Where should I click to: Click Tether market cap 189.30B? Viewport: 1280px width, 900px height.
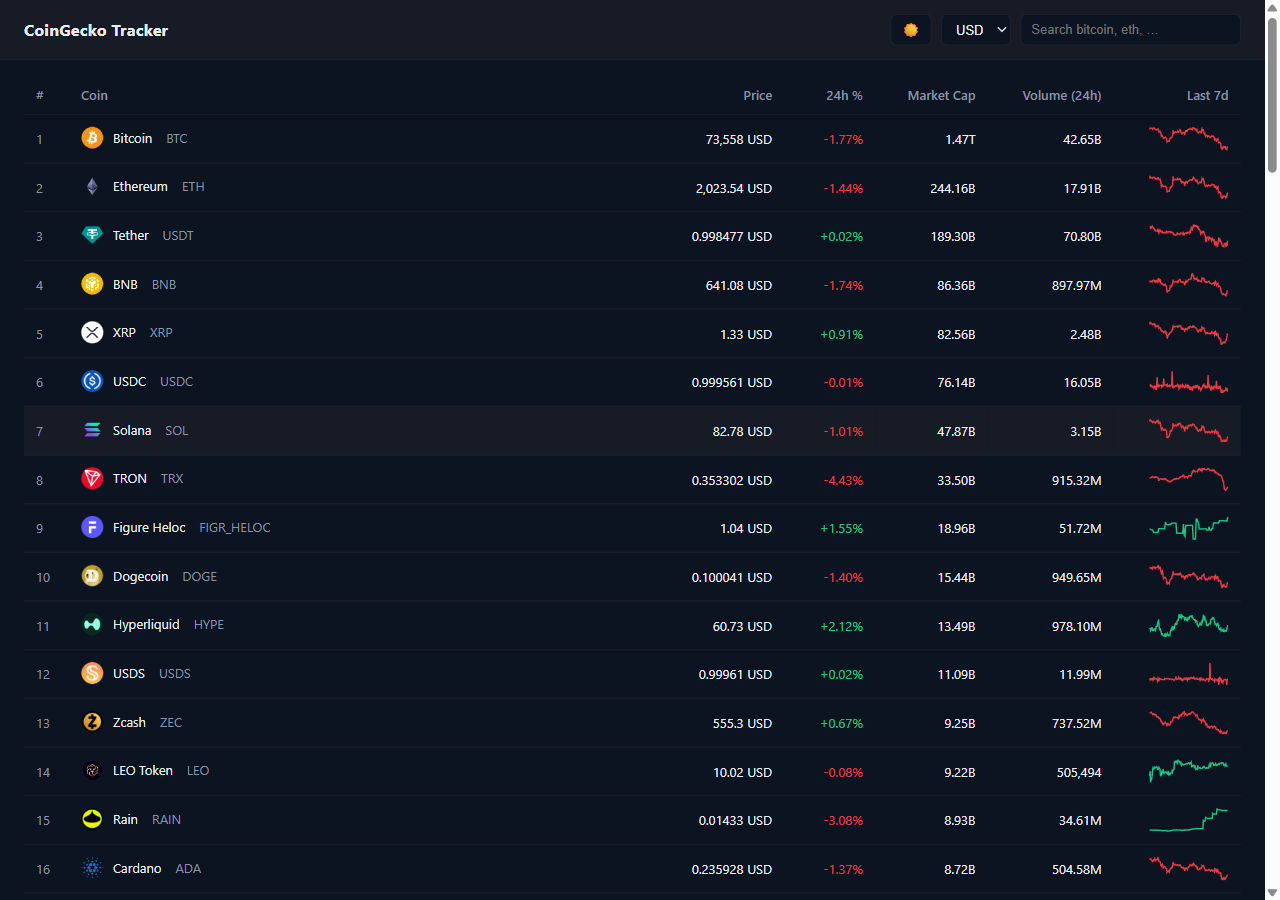952,236
